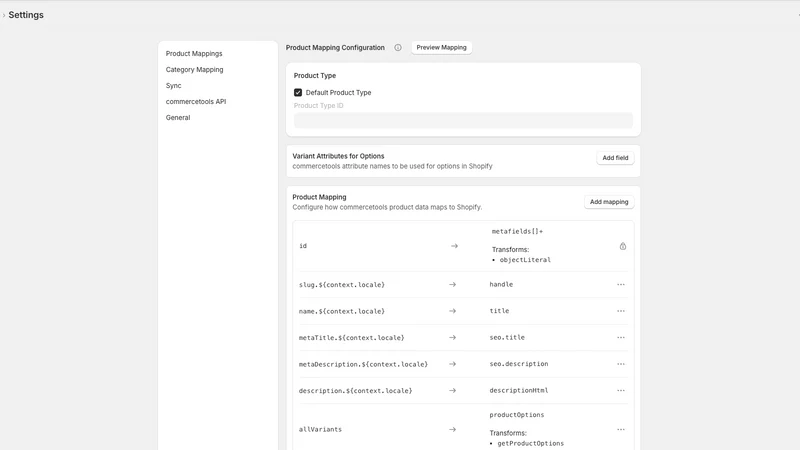Click the Preview Mapping button
This screenshot has height=450, width=800.
441,47
